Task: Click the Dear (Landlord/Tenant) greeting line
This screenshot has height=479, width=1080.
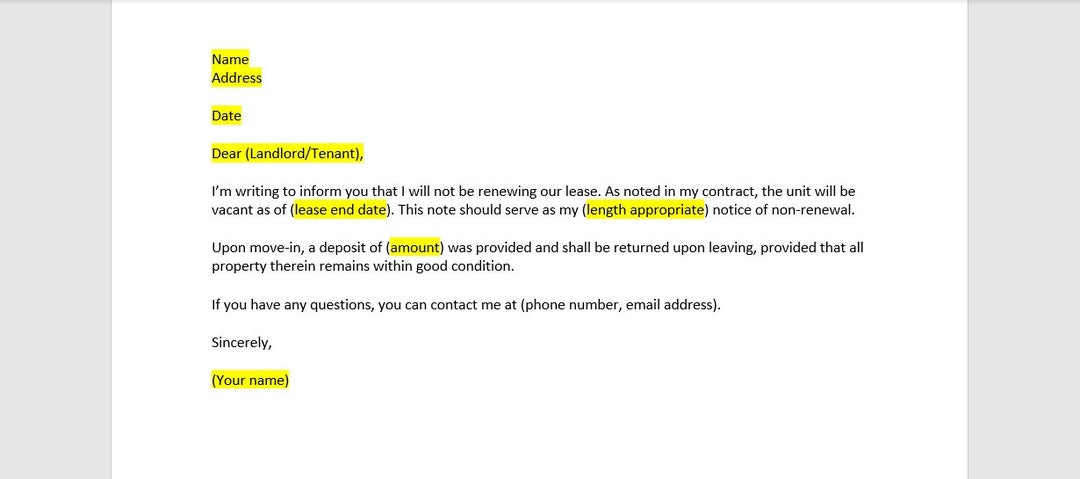Action: click(287, 154)
